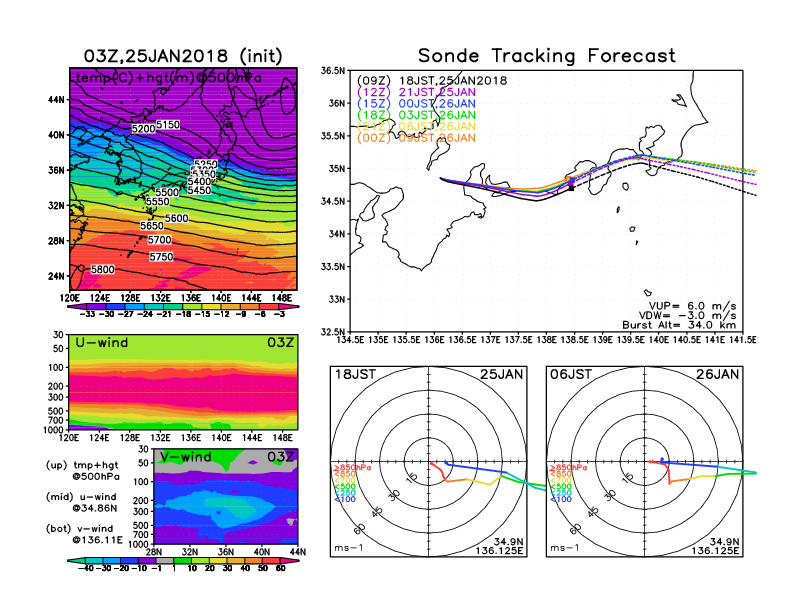792x612 pixels.
Task: Click '136.125E' coordinates in the 06JST hodograph
Action: 715,550
